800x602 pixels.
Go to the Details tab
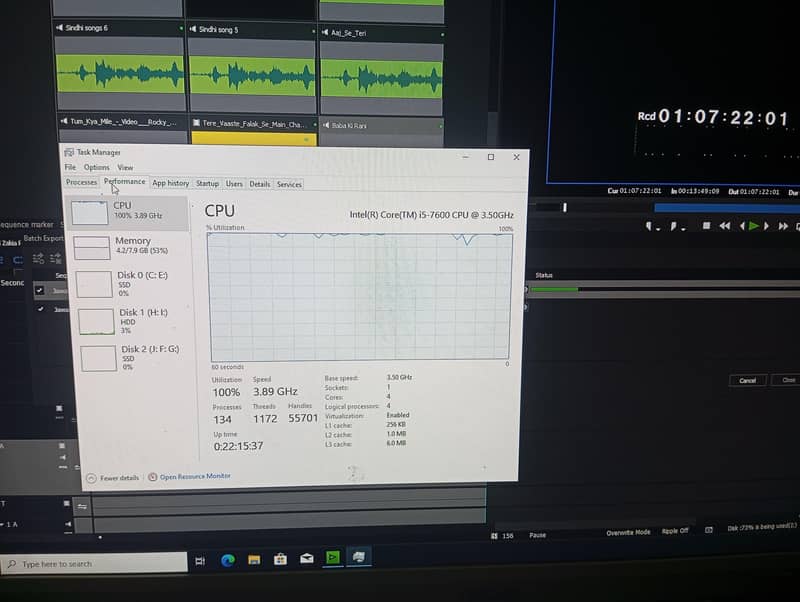[260, 184]
